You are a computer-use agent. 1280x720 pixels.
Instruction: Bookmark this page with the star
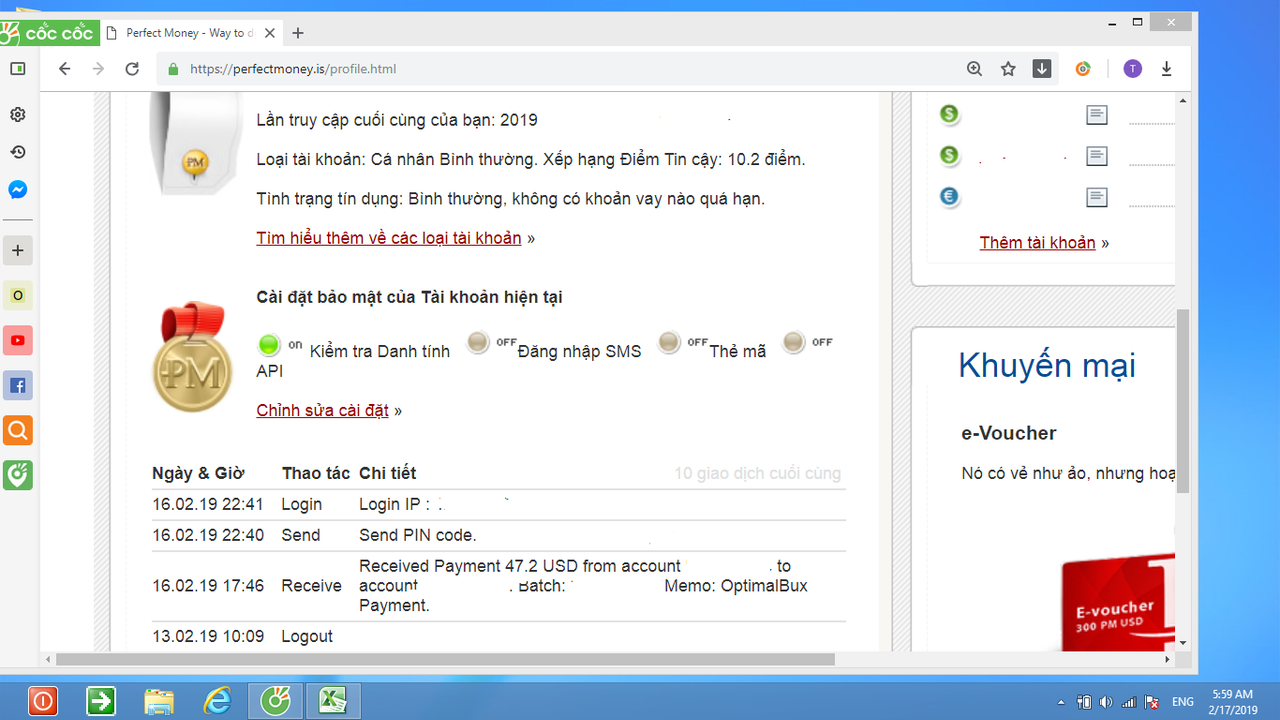click(1008, 69)
